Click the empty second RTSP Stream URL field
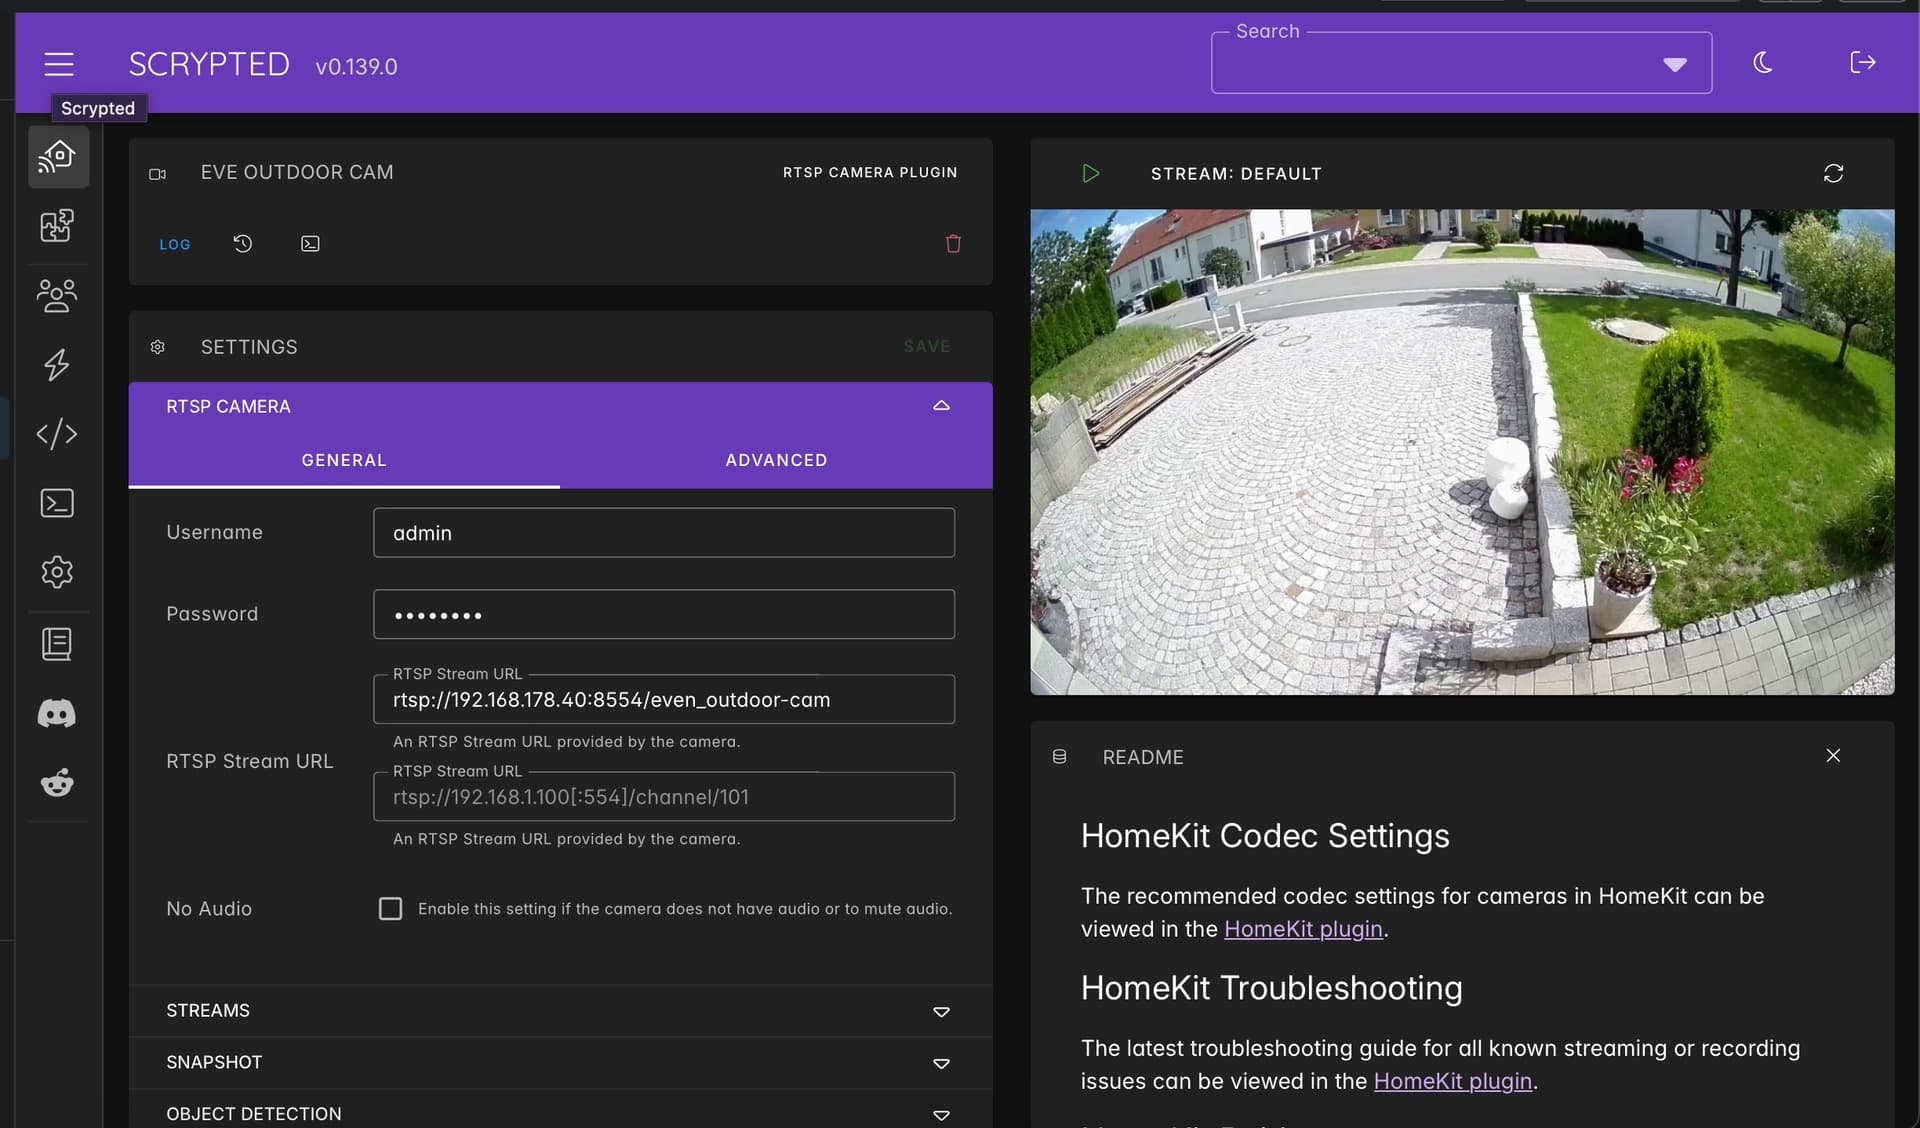This screenshot has width=1920, height=1128. click(x=664, y=797)
